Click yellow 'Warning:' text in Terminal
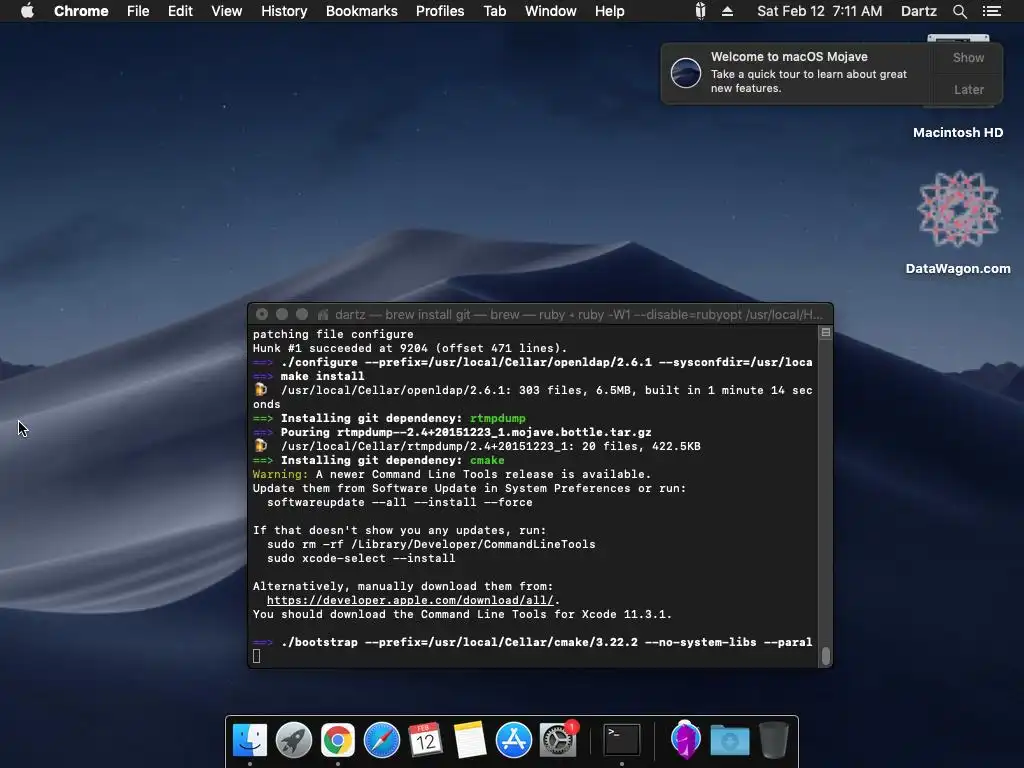 280,475
